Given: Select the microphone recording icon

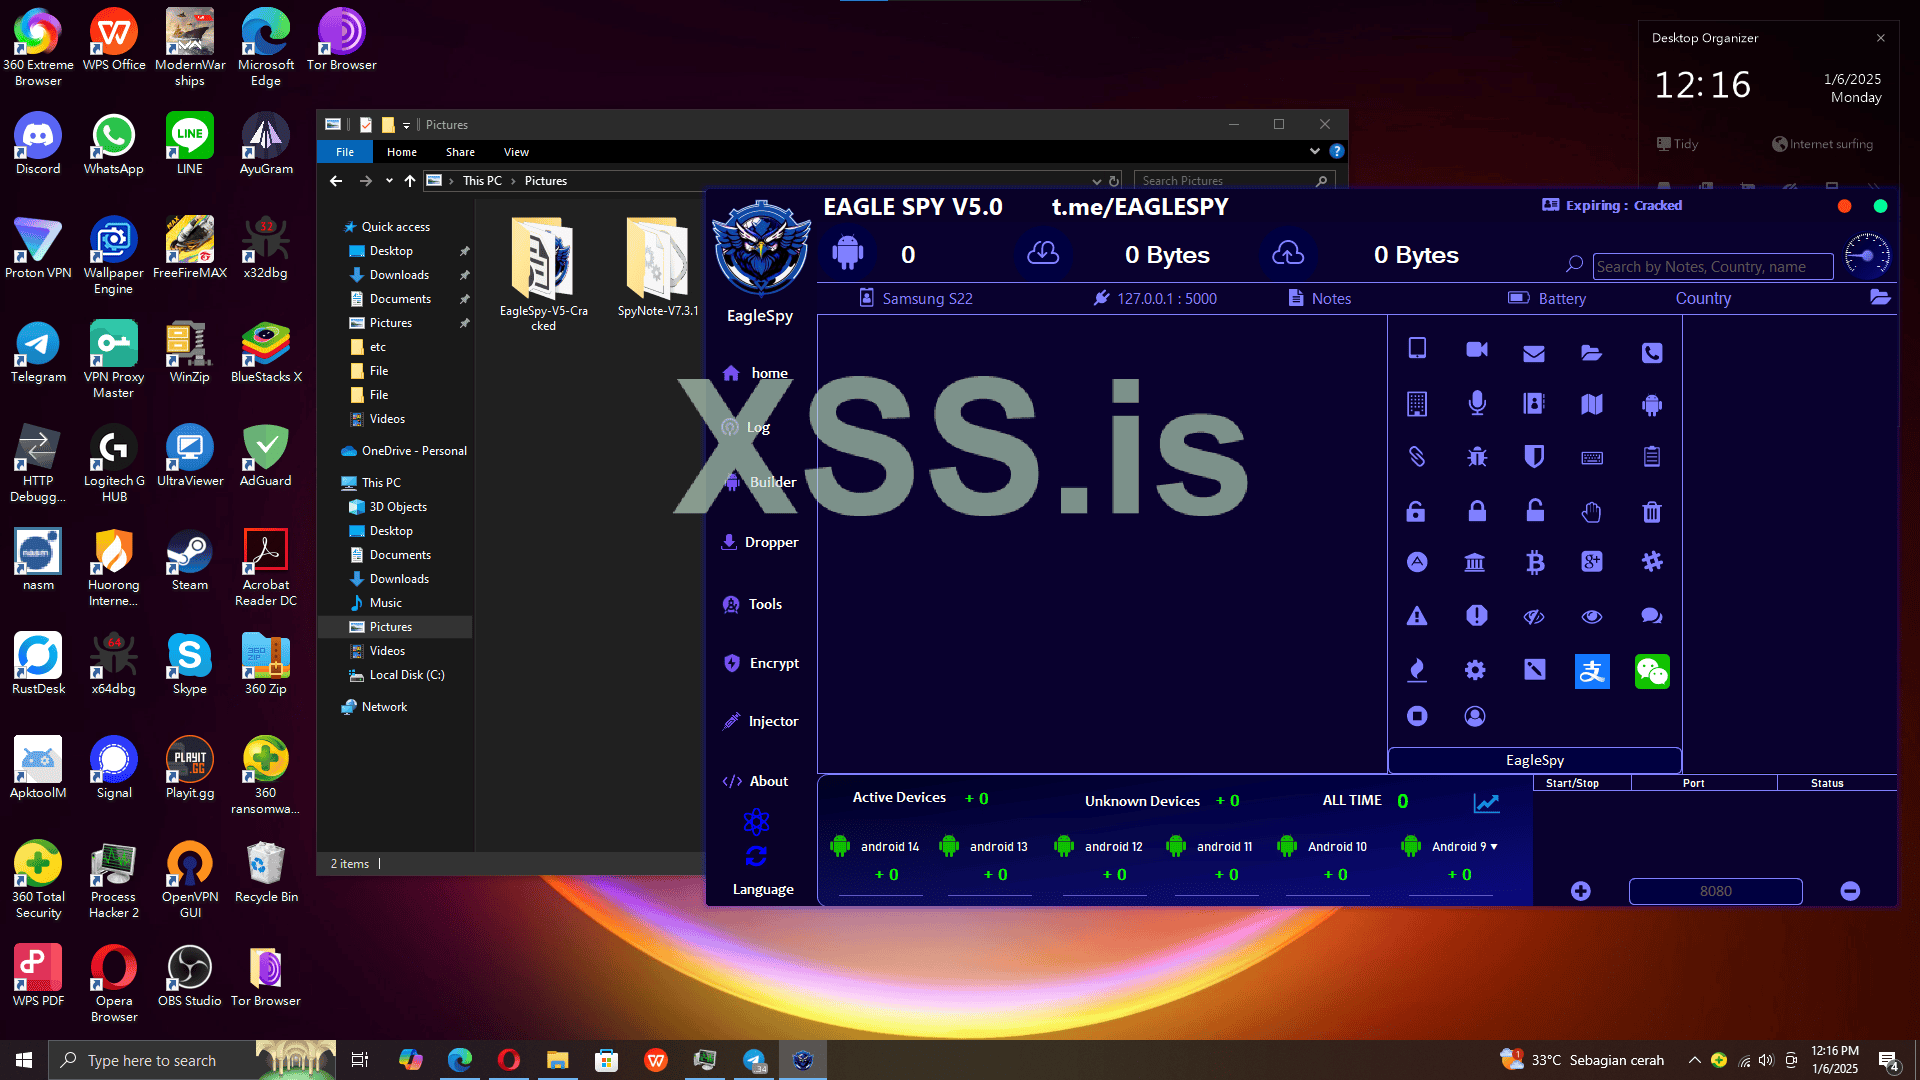Looking at the screenshot, I should [1477, 403].
